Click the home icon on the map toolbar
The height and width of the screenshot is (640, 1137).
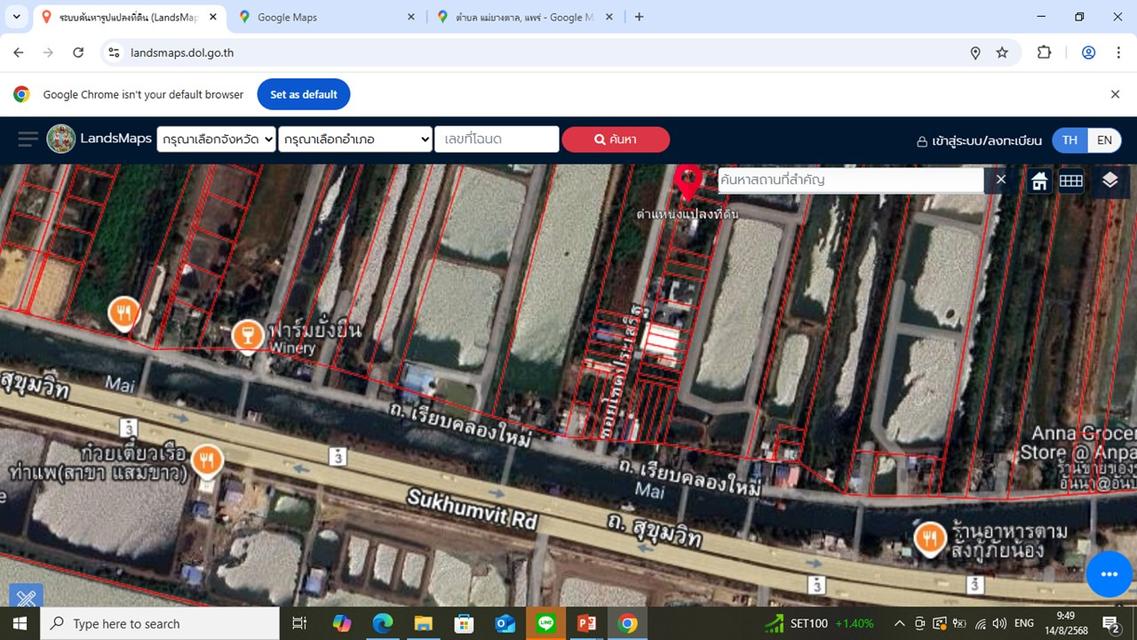coord(1038,181)
